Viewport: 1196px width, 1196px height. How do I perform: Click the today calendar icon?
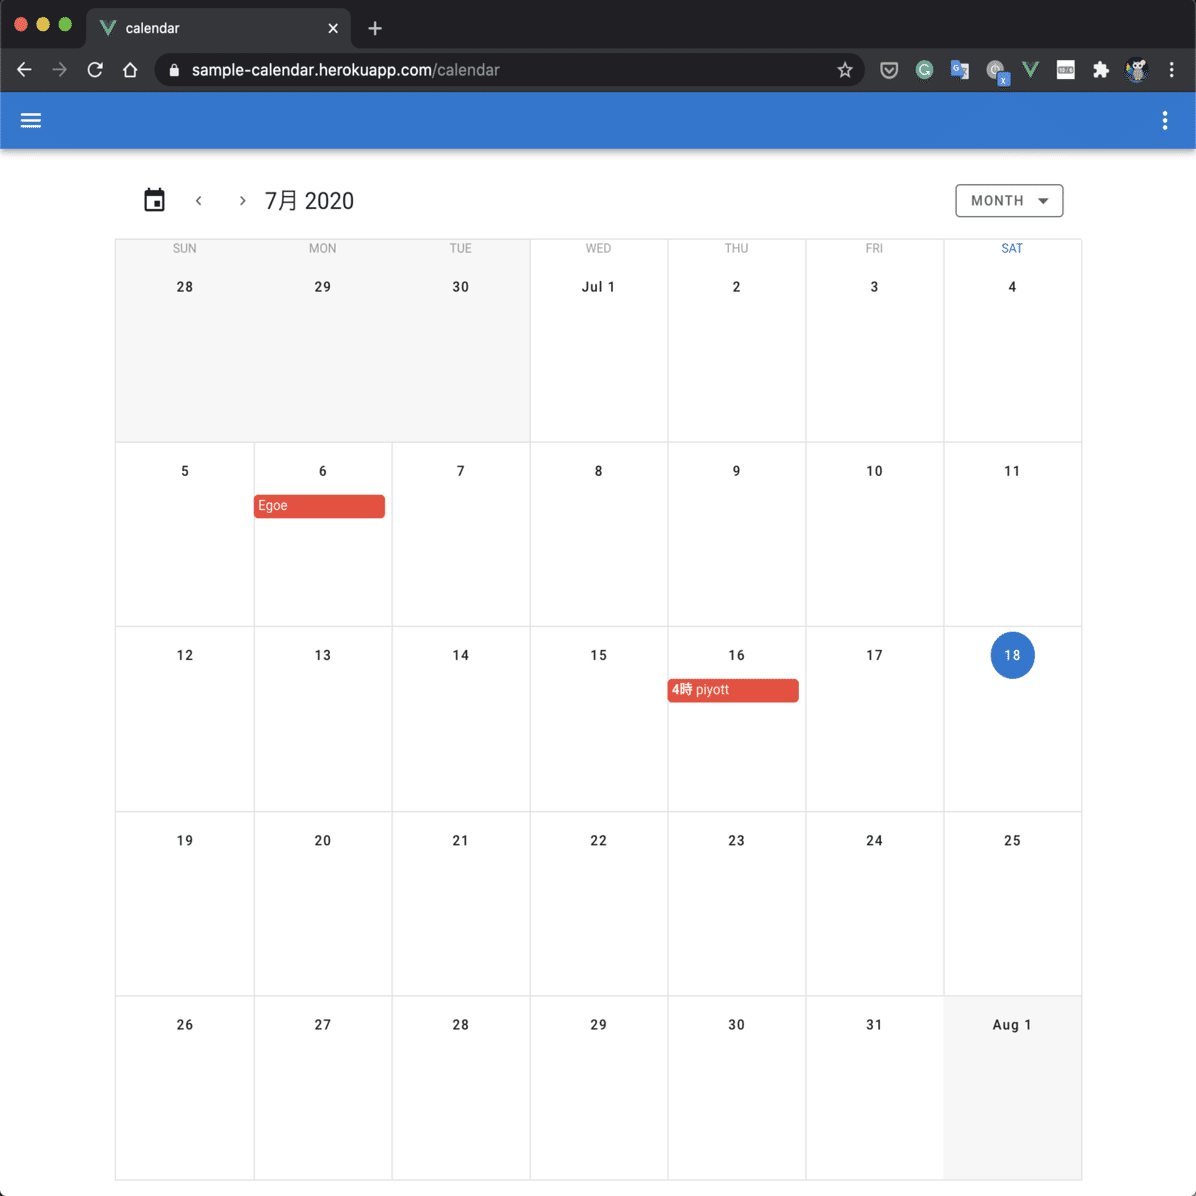pos(154,200)
